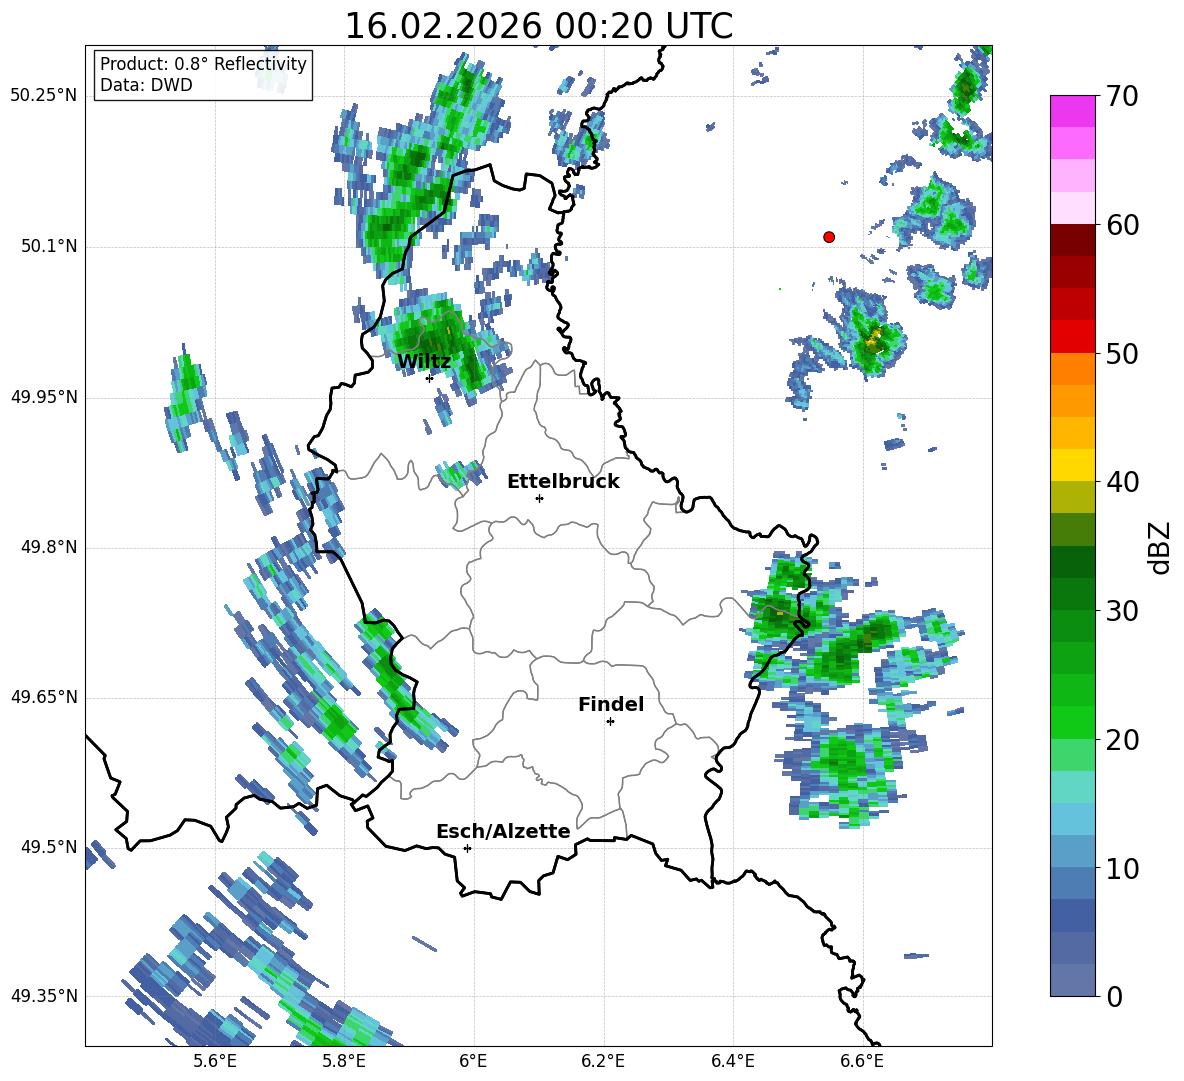Viewport: 1184px width, 1081px height.
Task: Click the 20 tick on colorbar
Action: 1122,740
